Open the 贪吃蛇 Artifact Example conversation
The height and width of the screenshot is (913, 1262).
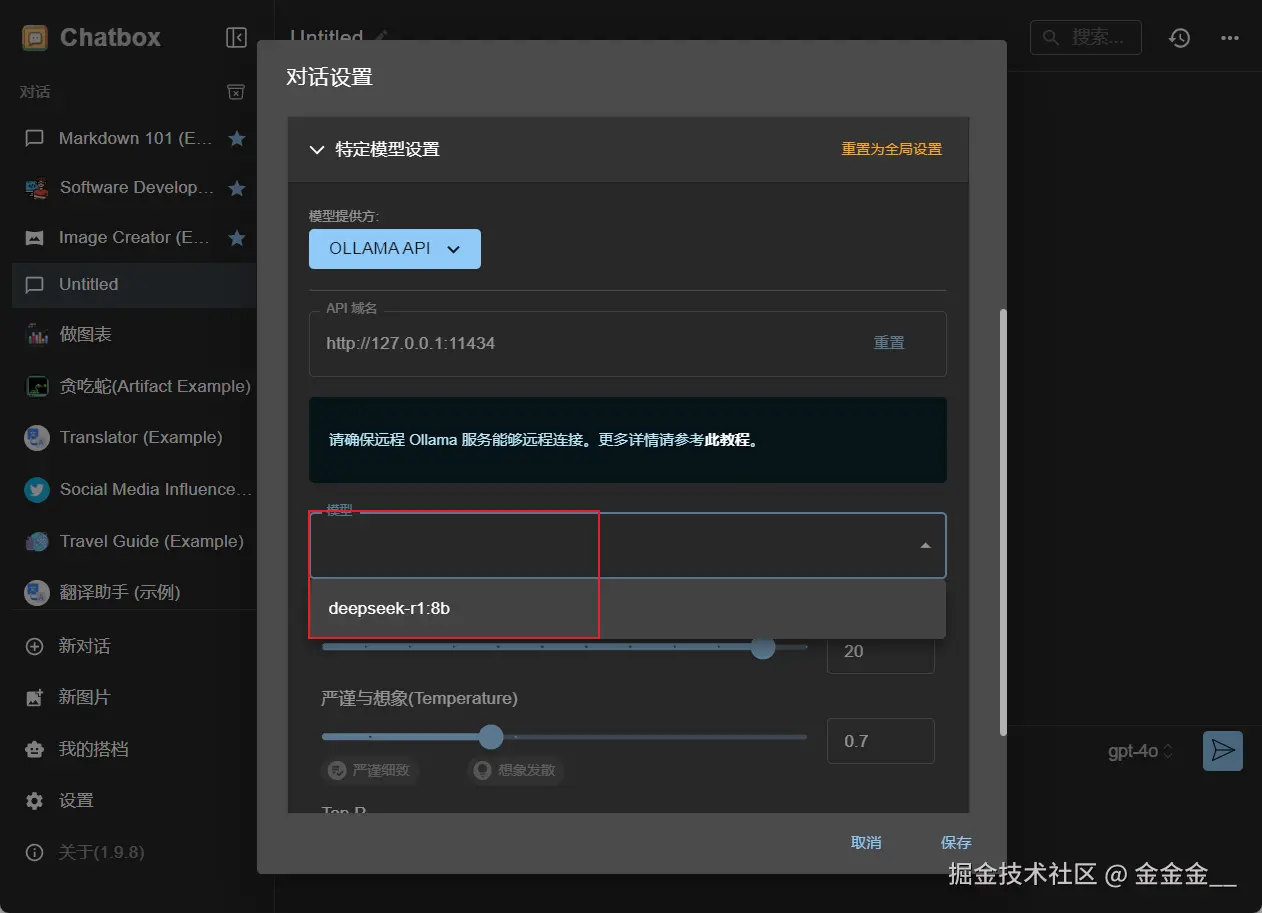coord(135,386)
